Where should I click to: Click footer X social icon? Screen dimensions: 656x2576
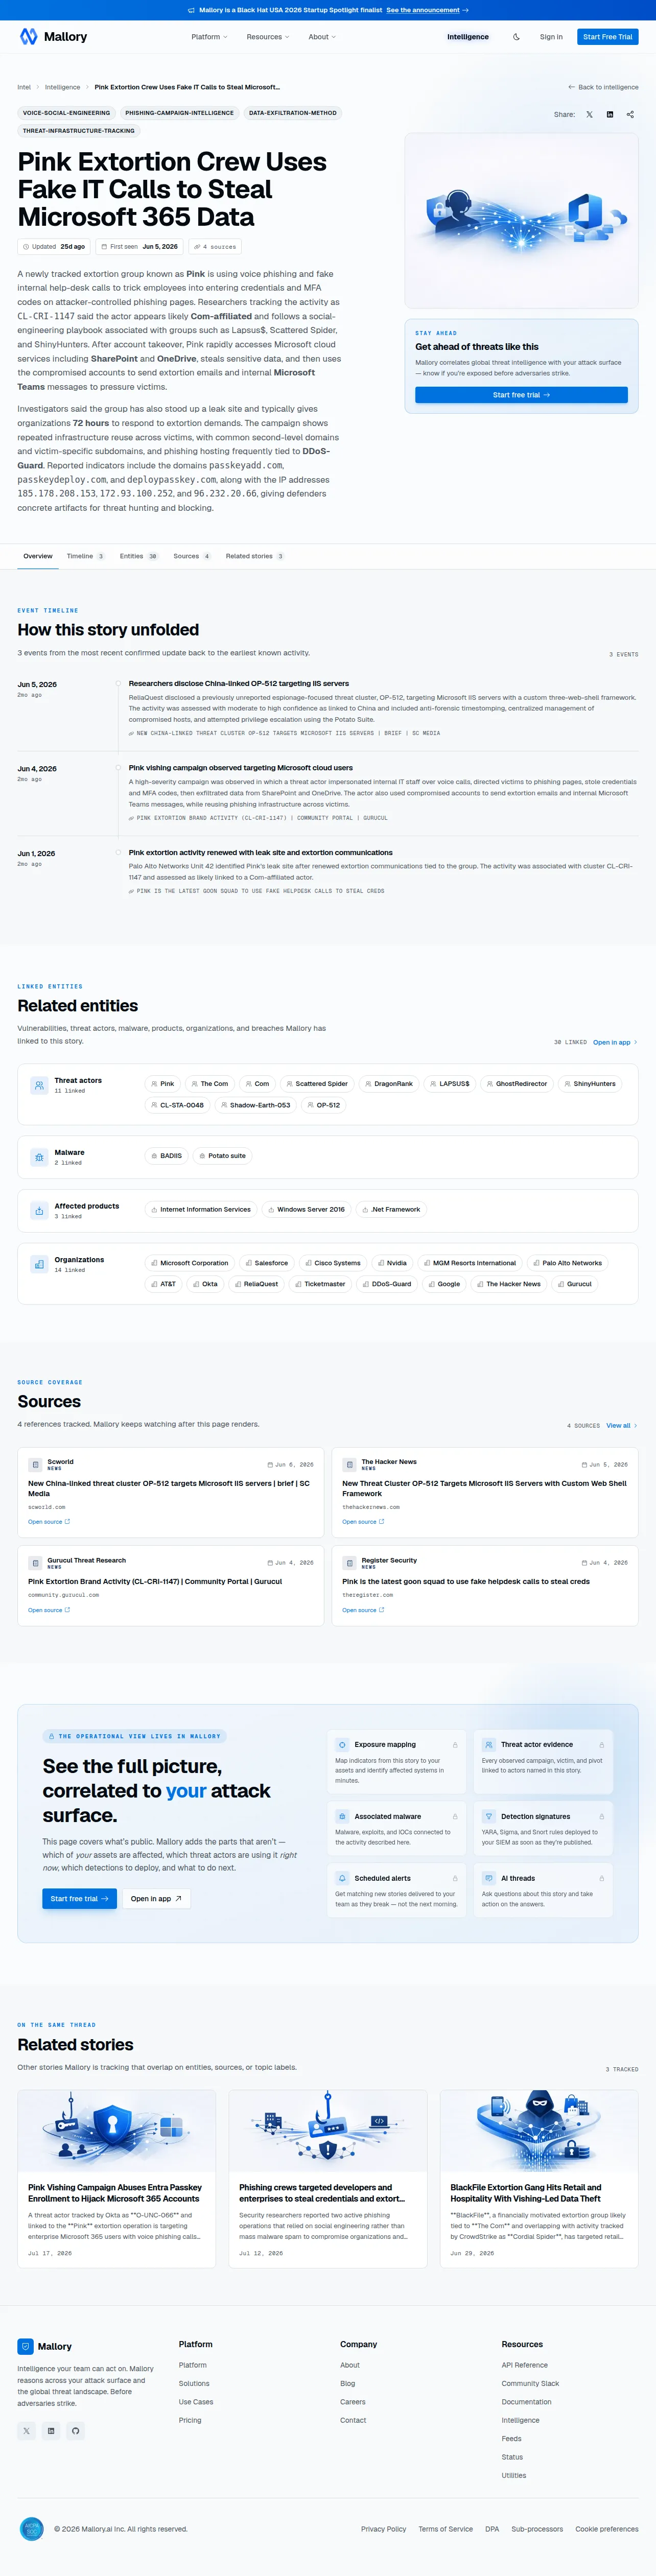[x=26, y=2430]
